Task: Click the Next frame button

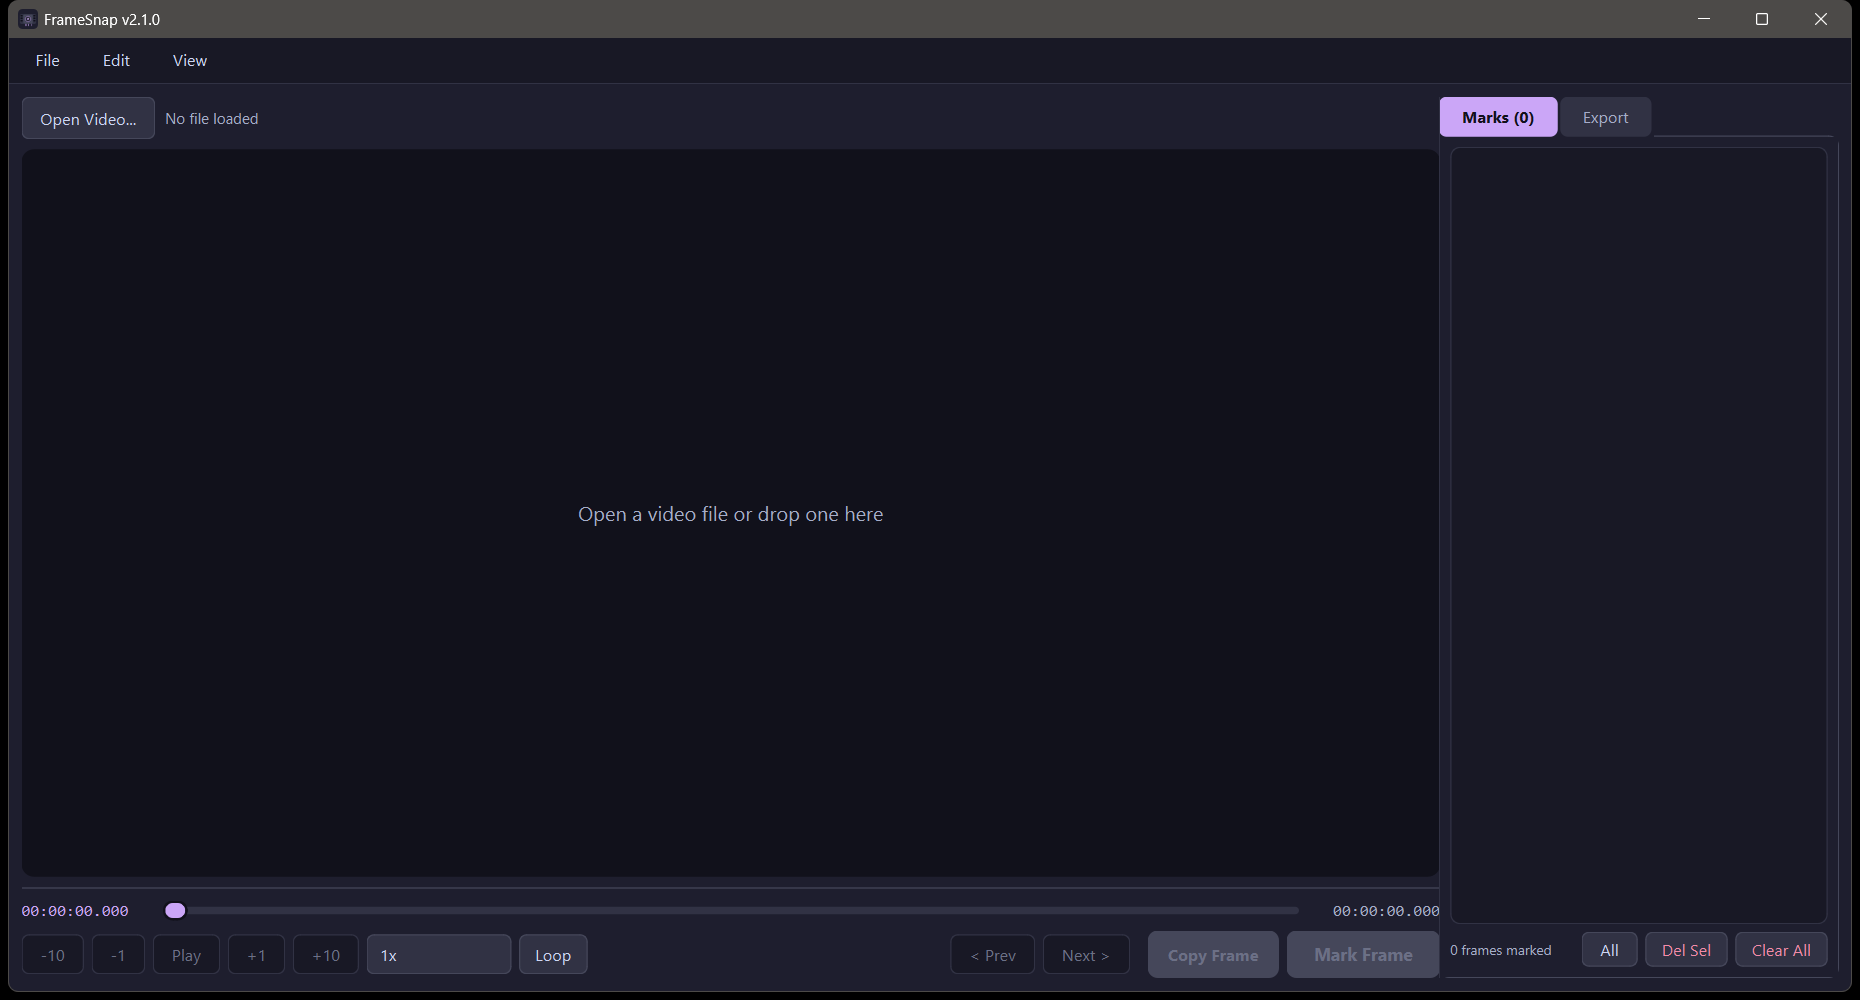Action: click(1086, 954)
